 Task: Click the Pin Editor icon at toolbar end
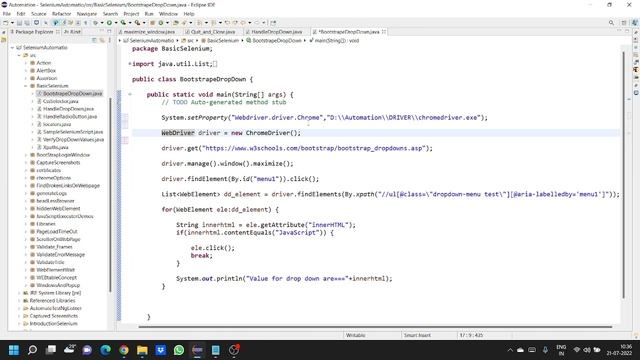[273, 23]
